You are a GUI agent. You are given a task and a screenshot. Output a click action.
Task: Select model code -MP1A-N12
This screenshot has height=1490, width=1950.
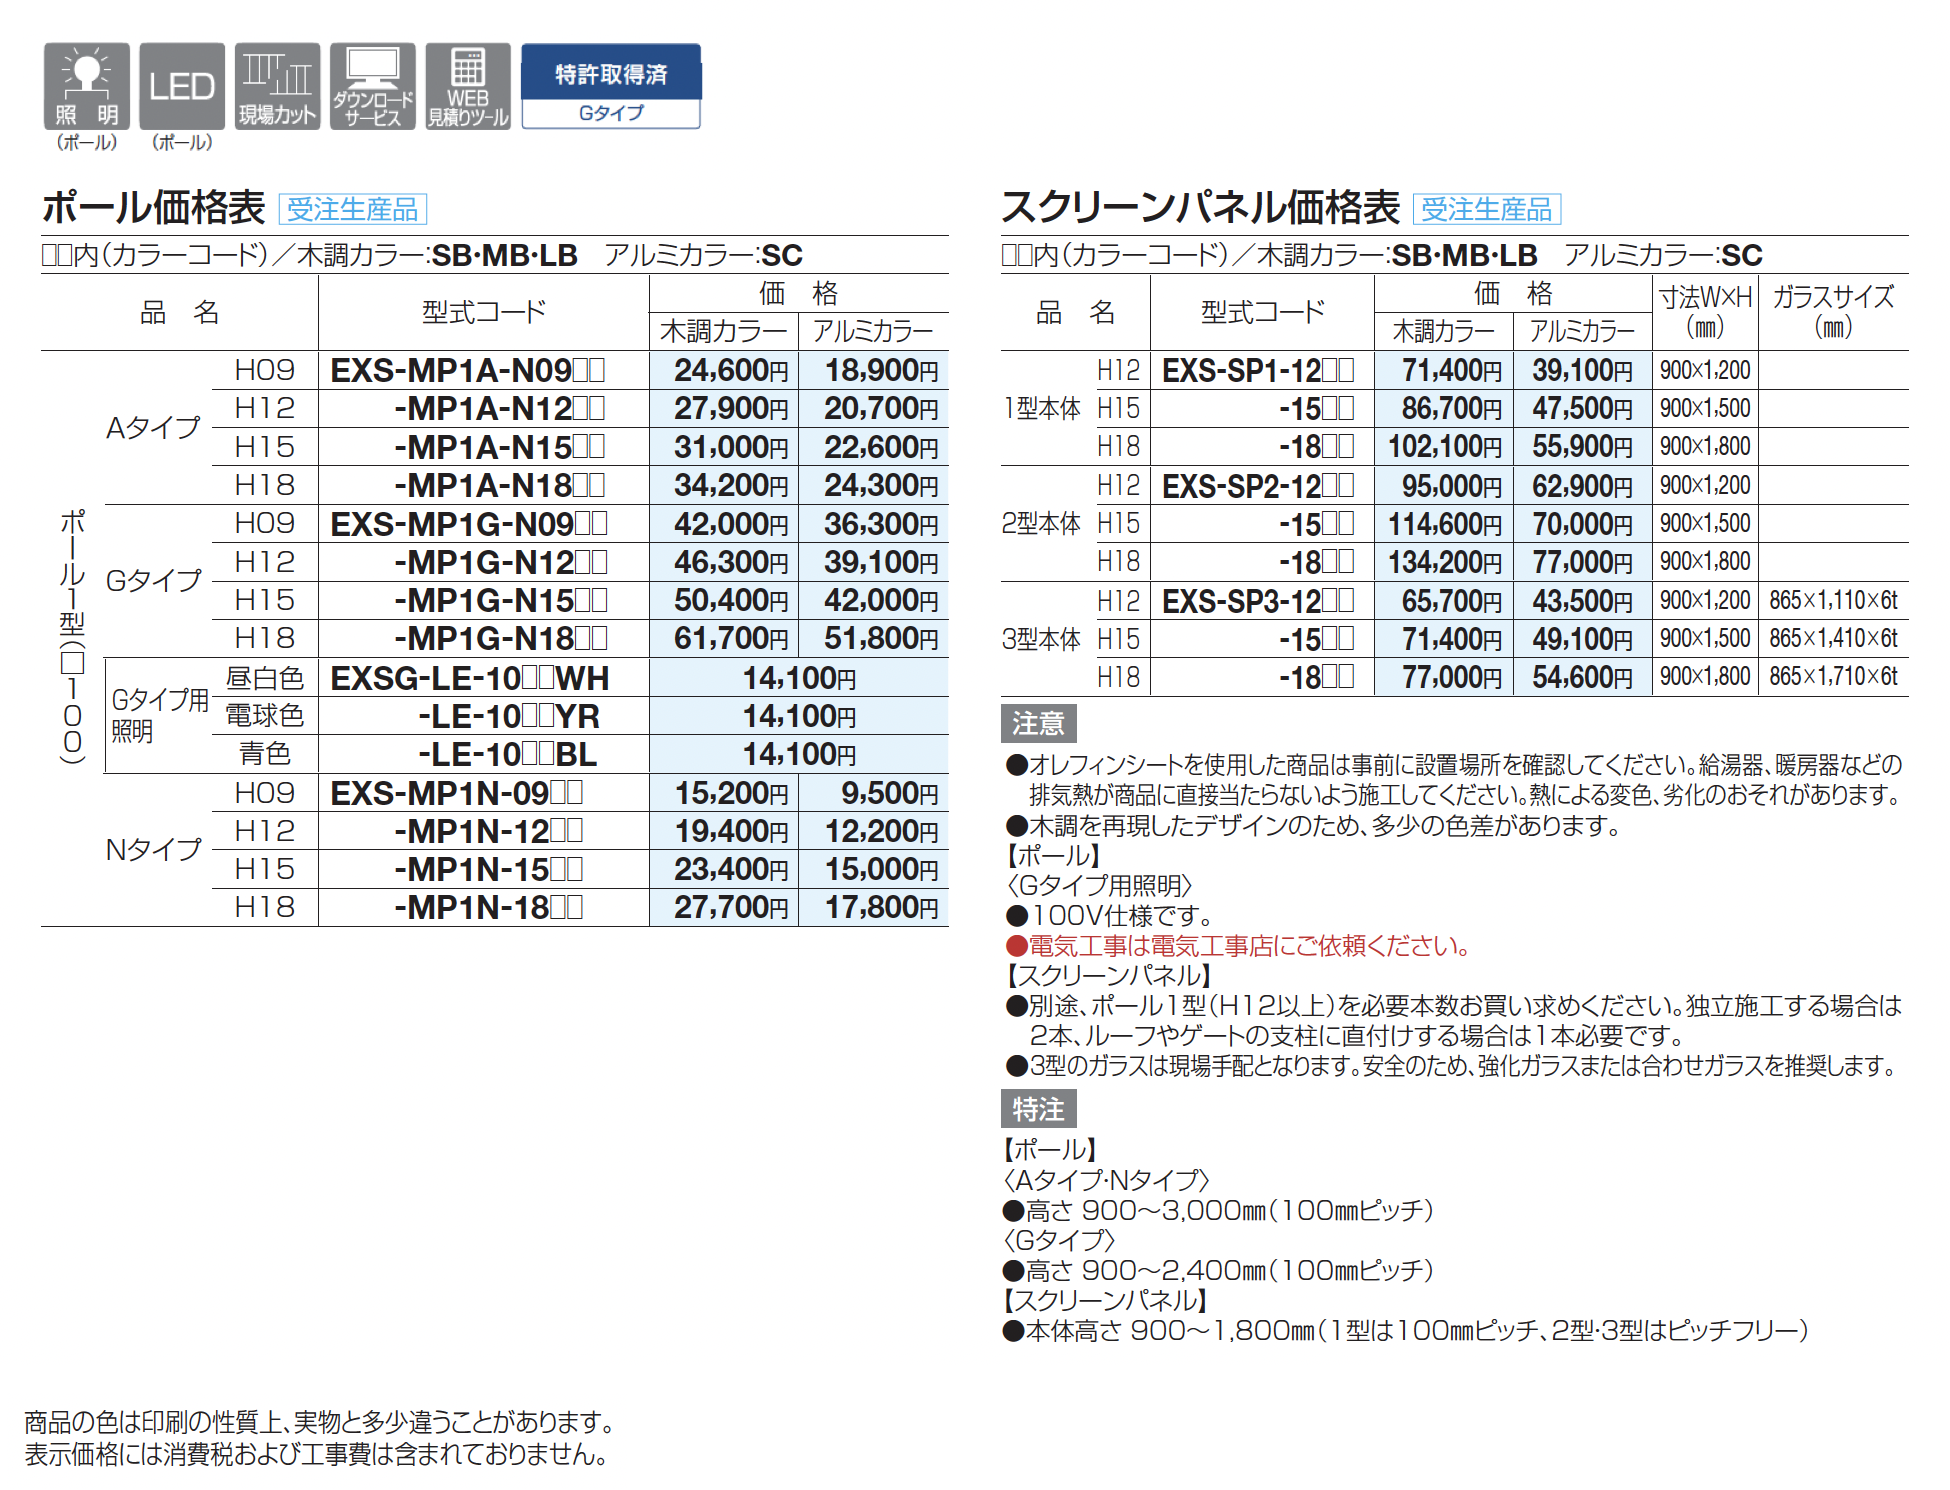tap(500, 409)
